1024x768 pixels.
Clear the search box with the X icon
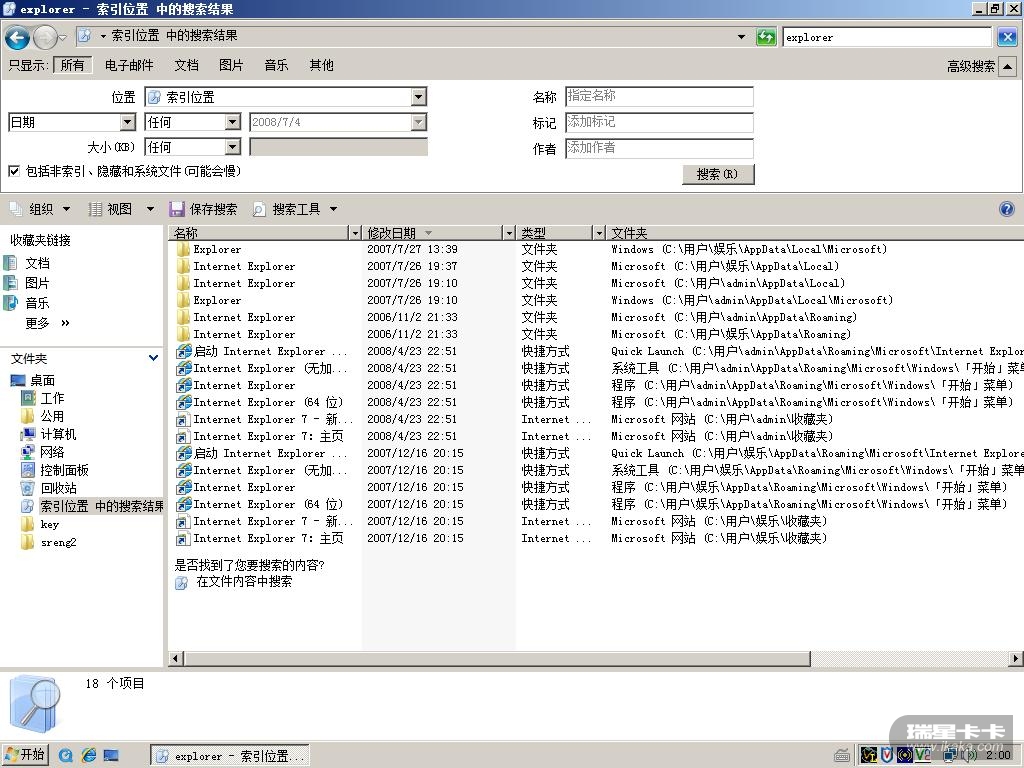pos(1006,37)
